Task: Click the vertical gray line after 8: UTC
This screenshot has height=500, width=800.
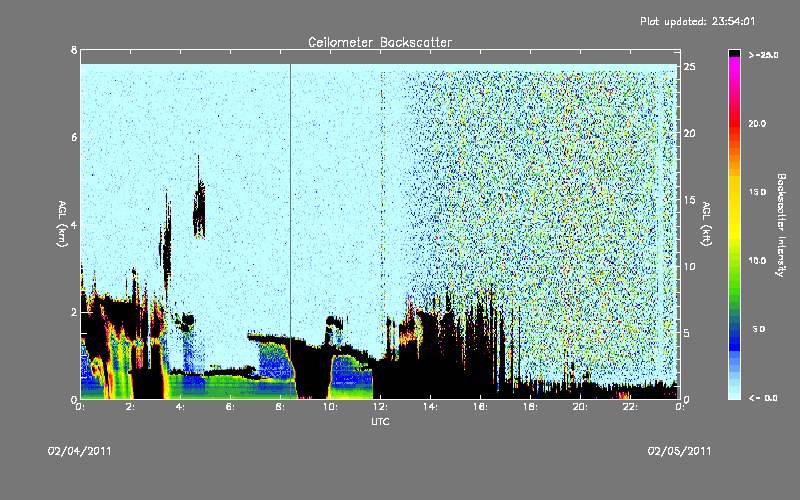Action: 290,231
